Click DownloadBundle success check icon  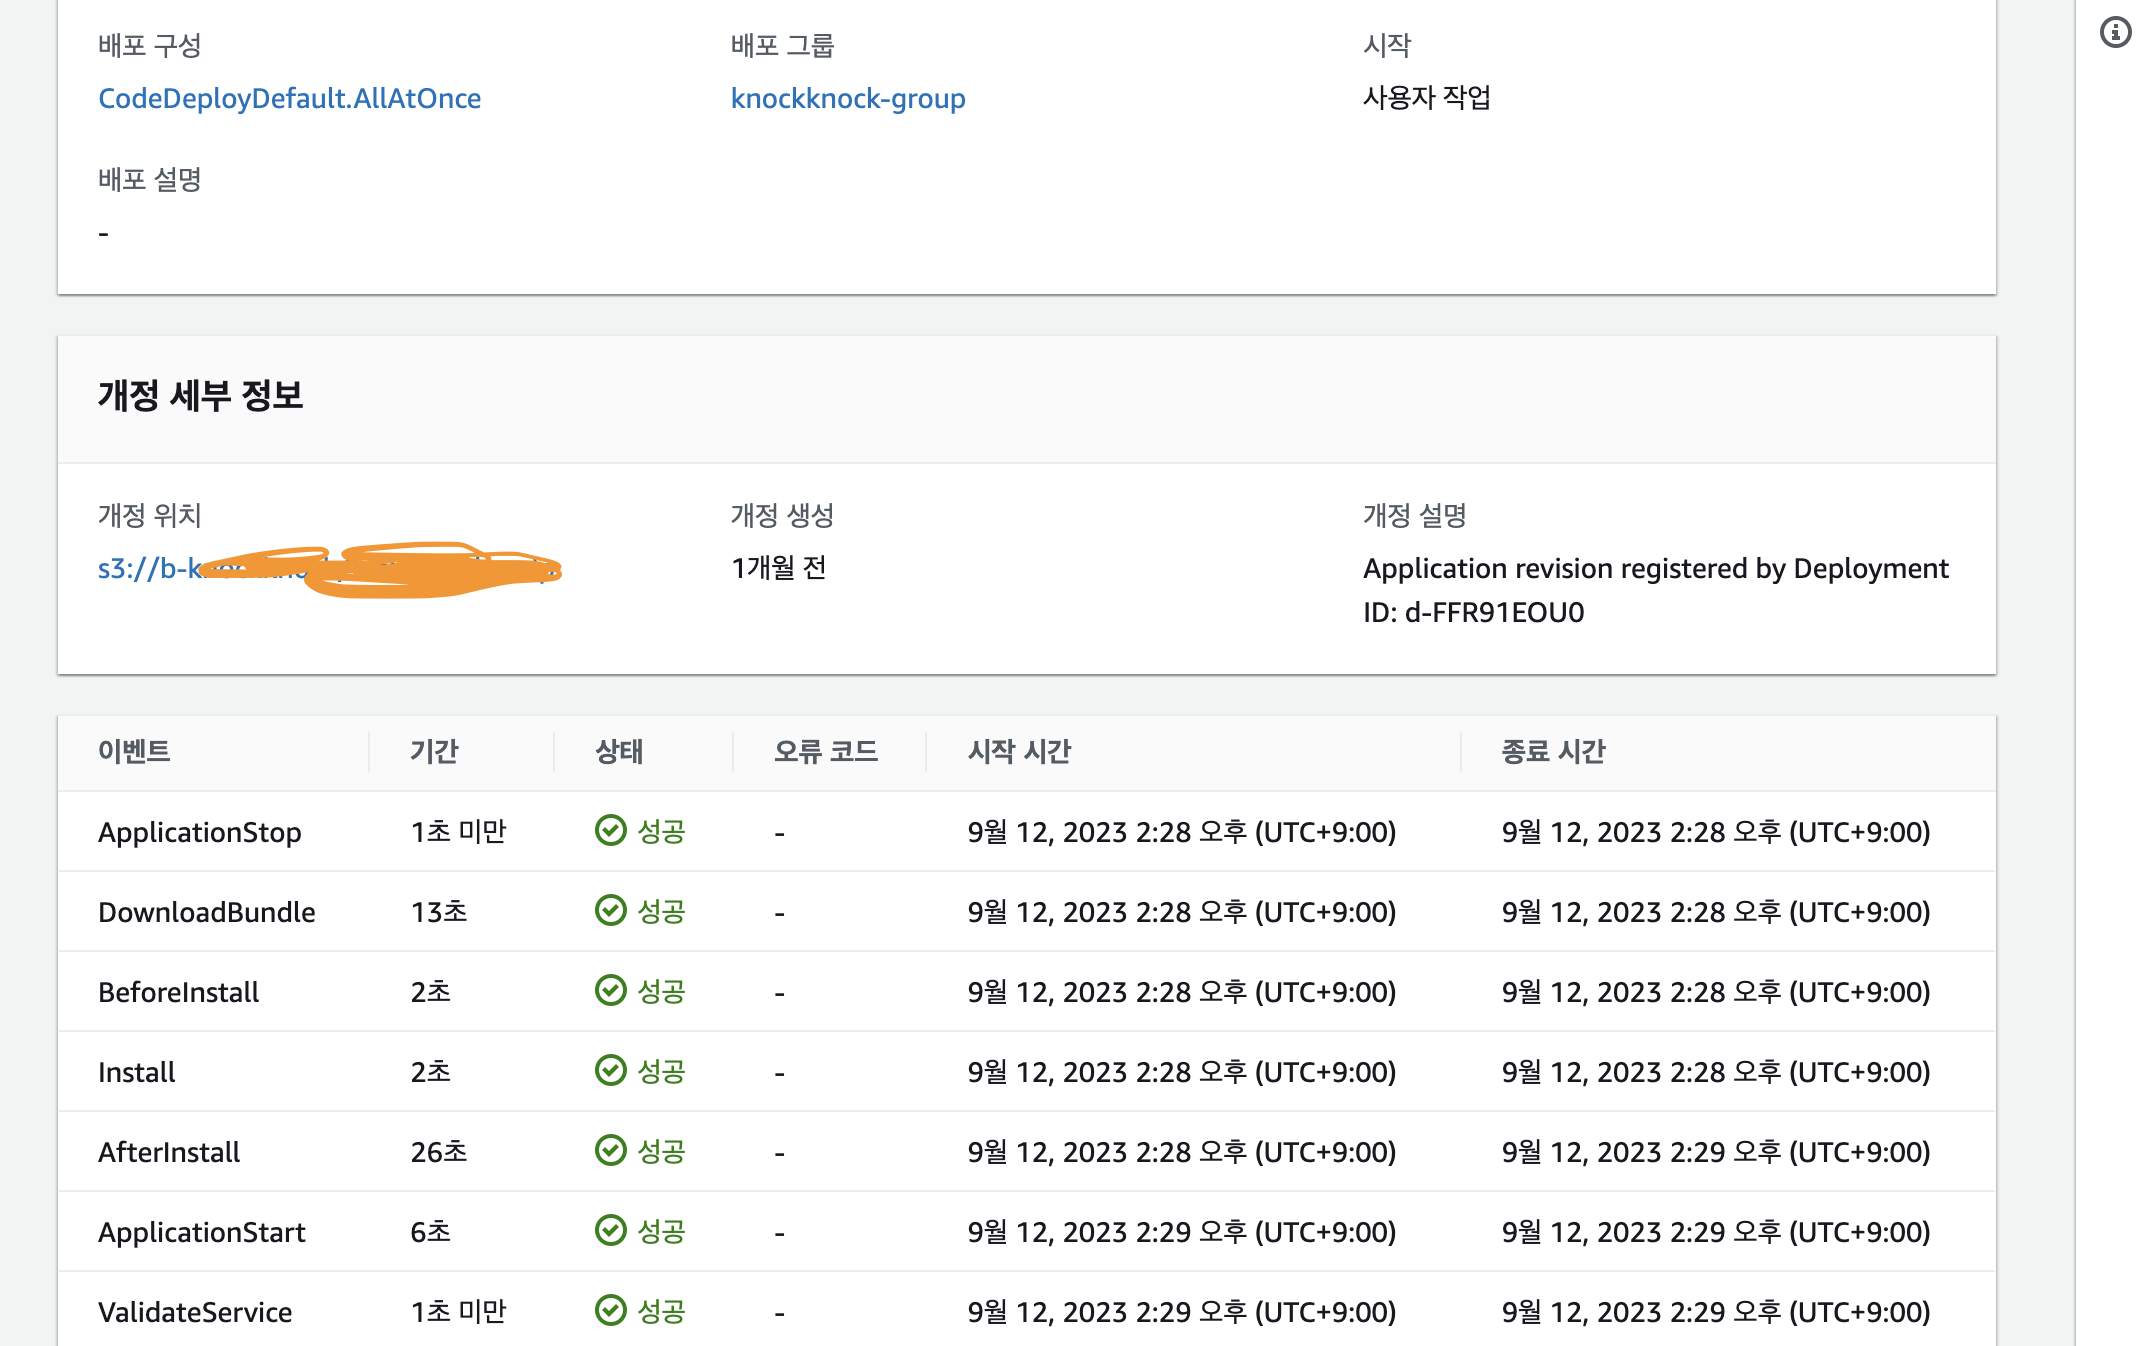click(610, 911)
